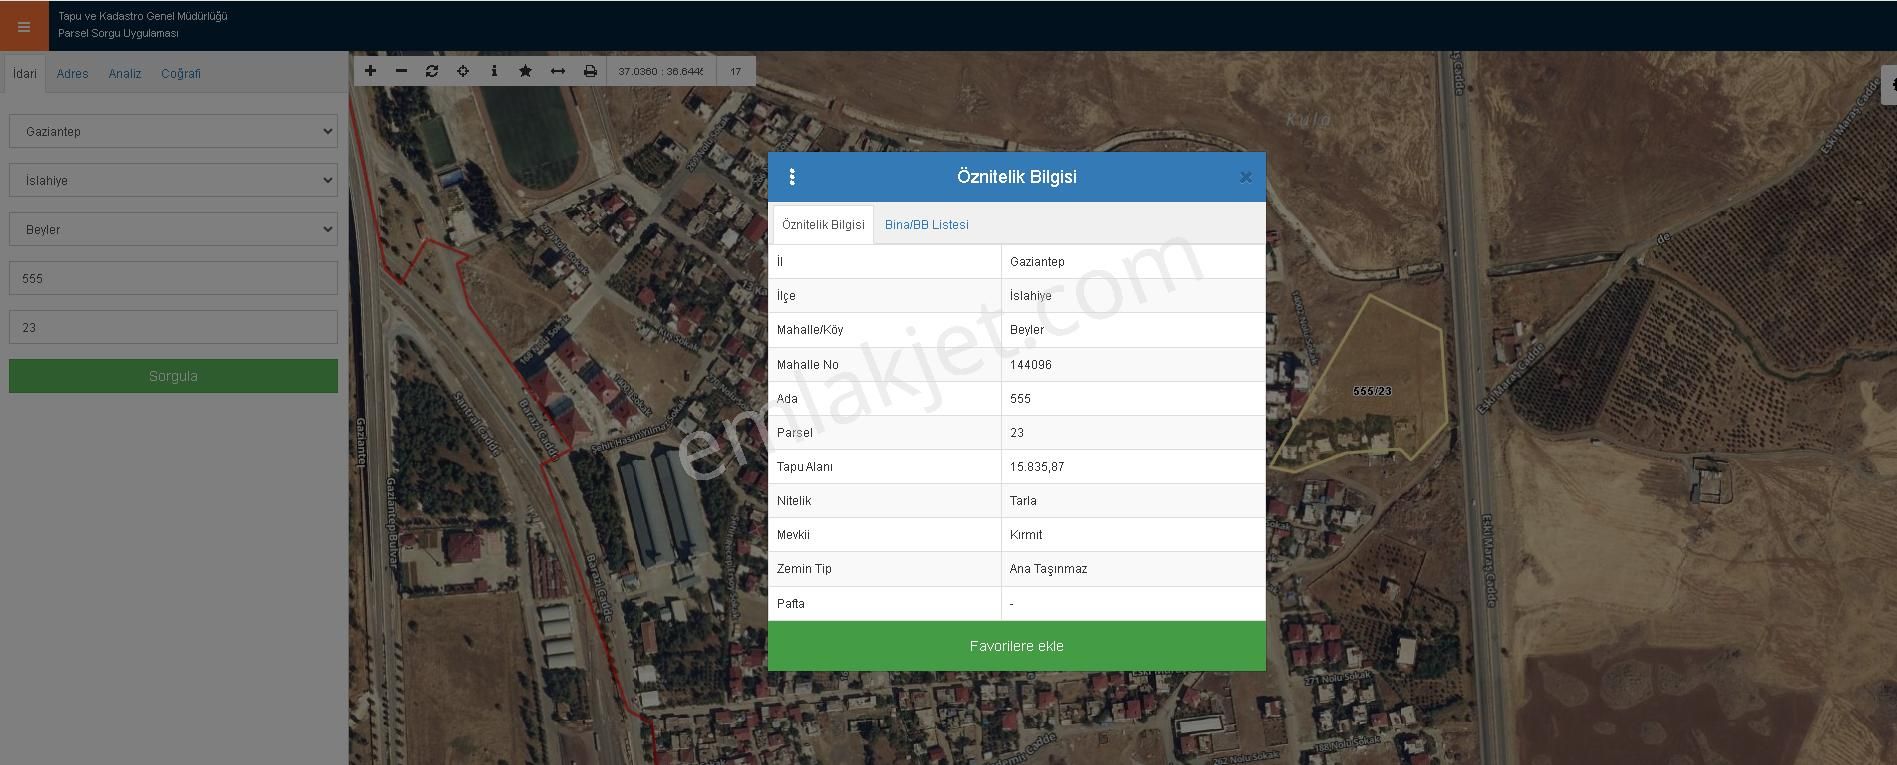Image resolution: width=1897 pixels, height=765 pixels.
Task: Click the green Sorgula button
Action: click(173, 376)
